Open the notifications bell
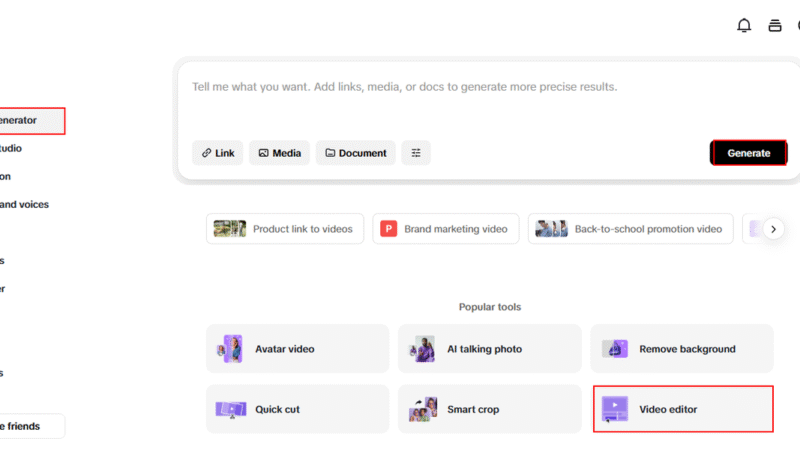 pos(744,26)
